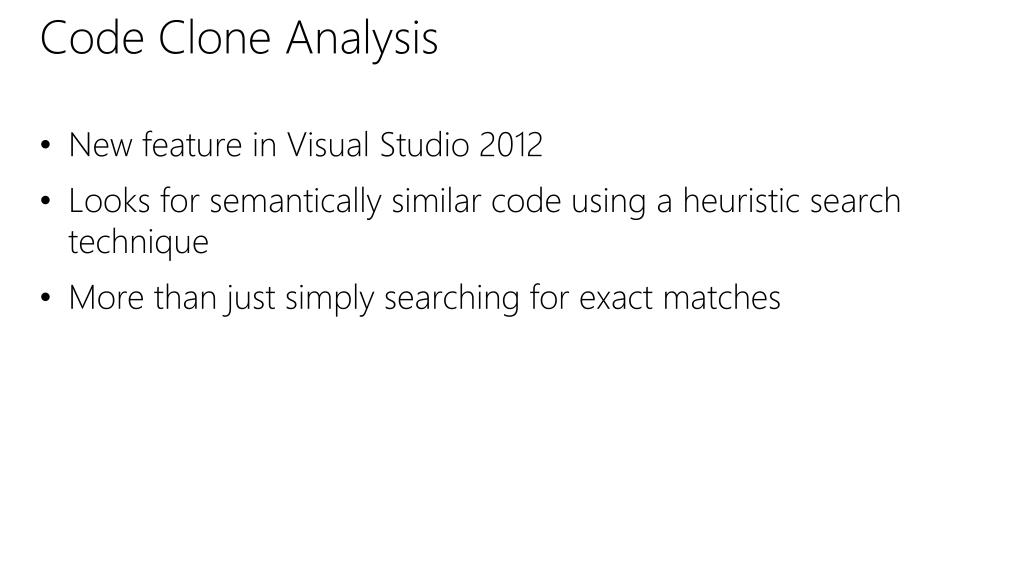Image resolution: width=1024 pixels, height=576 pixels.
Task: Click the words New feature
Action: [155, 144]
